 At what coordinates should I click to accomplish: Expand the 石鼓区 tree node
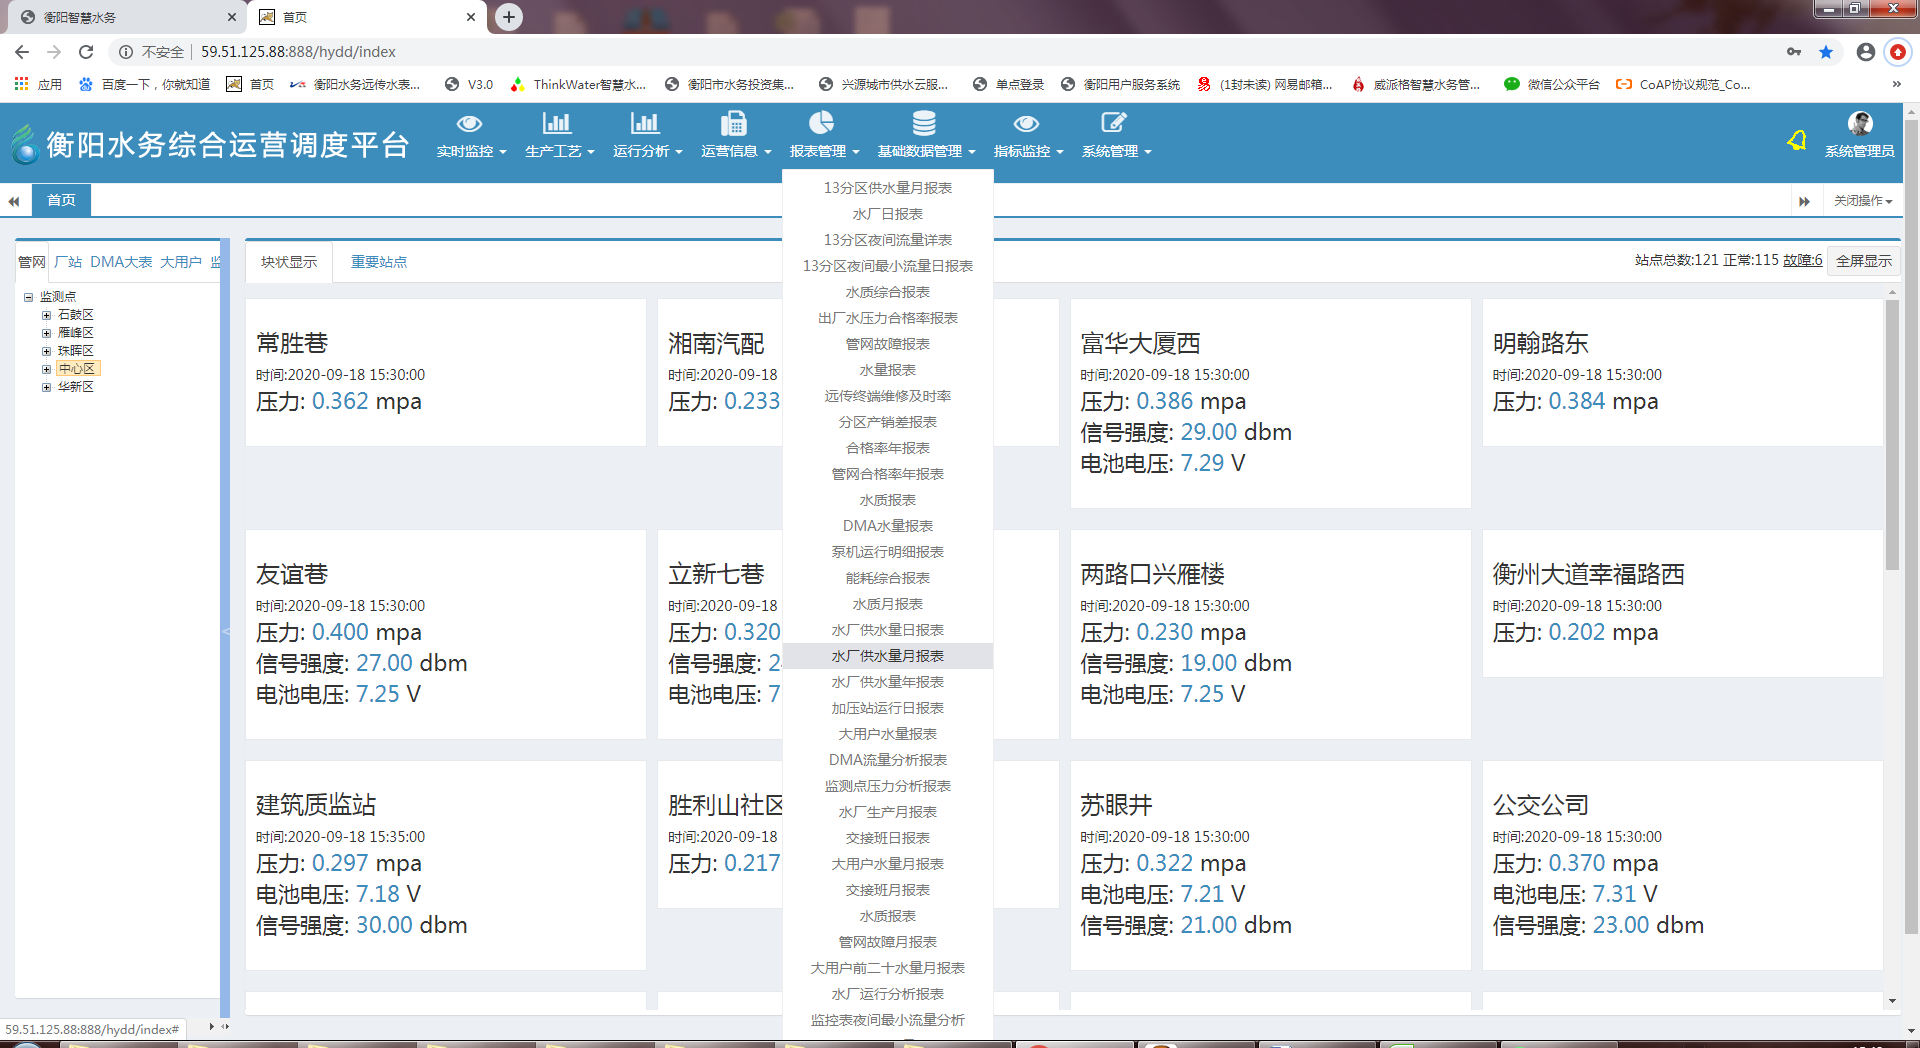(46, 315)
